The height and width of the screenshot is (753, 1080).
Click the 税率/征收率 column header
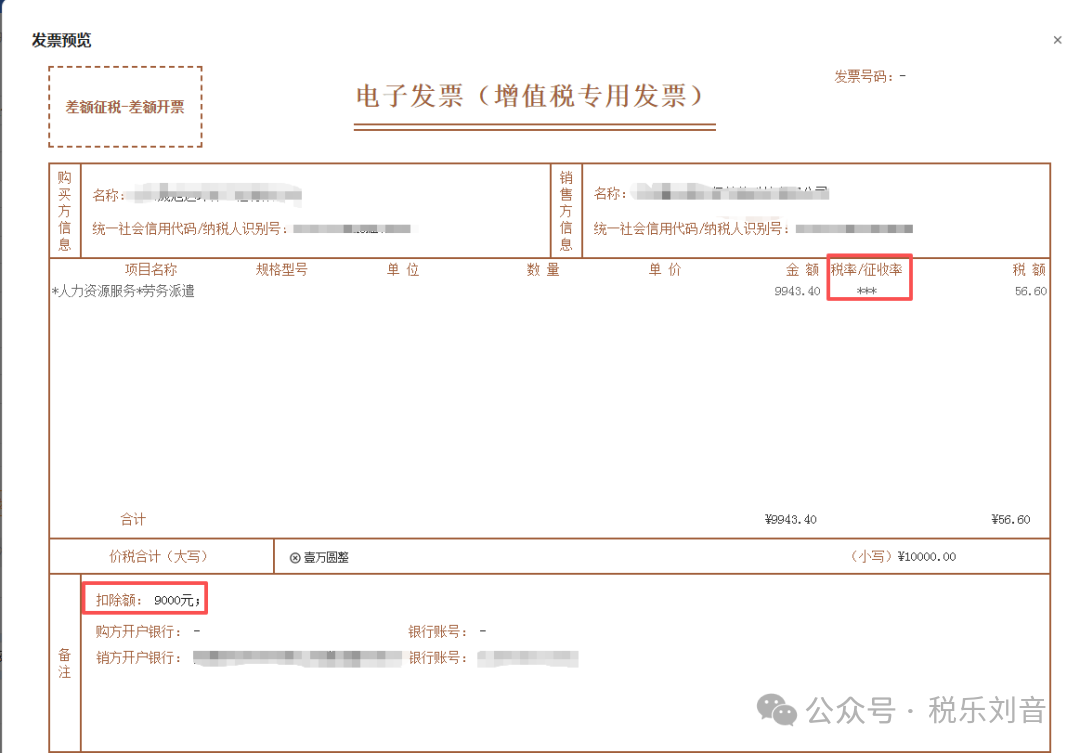[x=866, y=269]
